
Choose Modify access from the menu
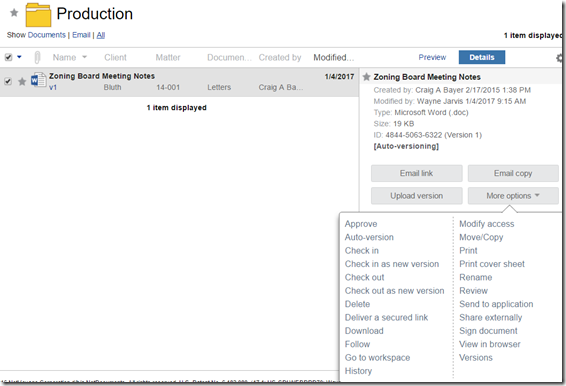coord(487,224)
